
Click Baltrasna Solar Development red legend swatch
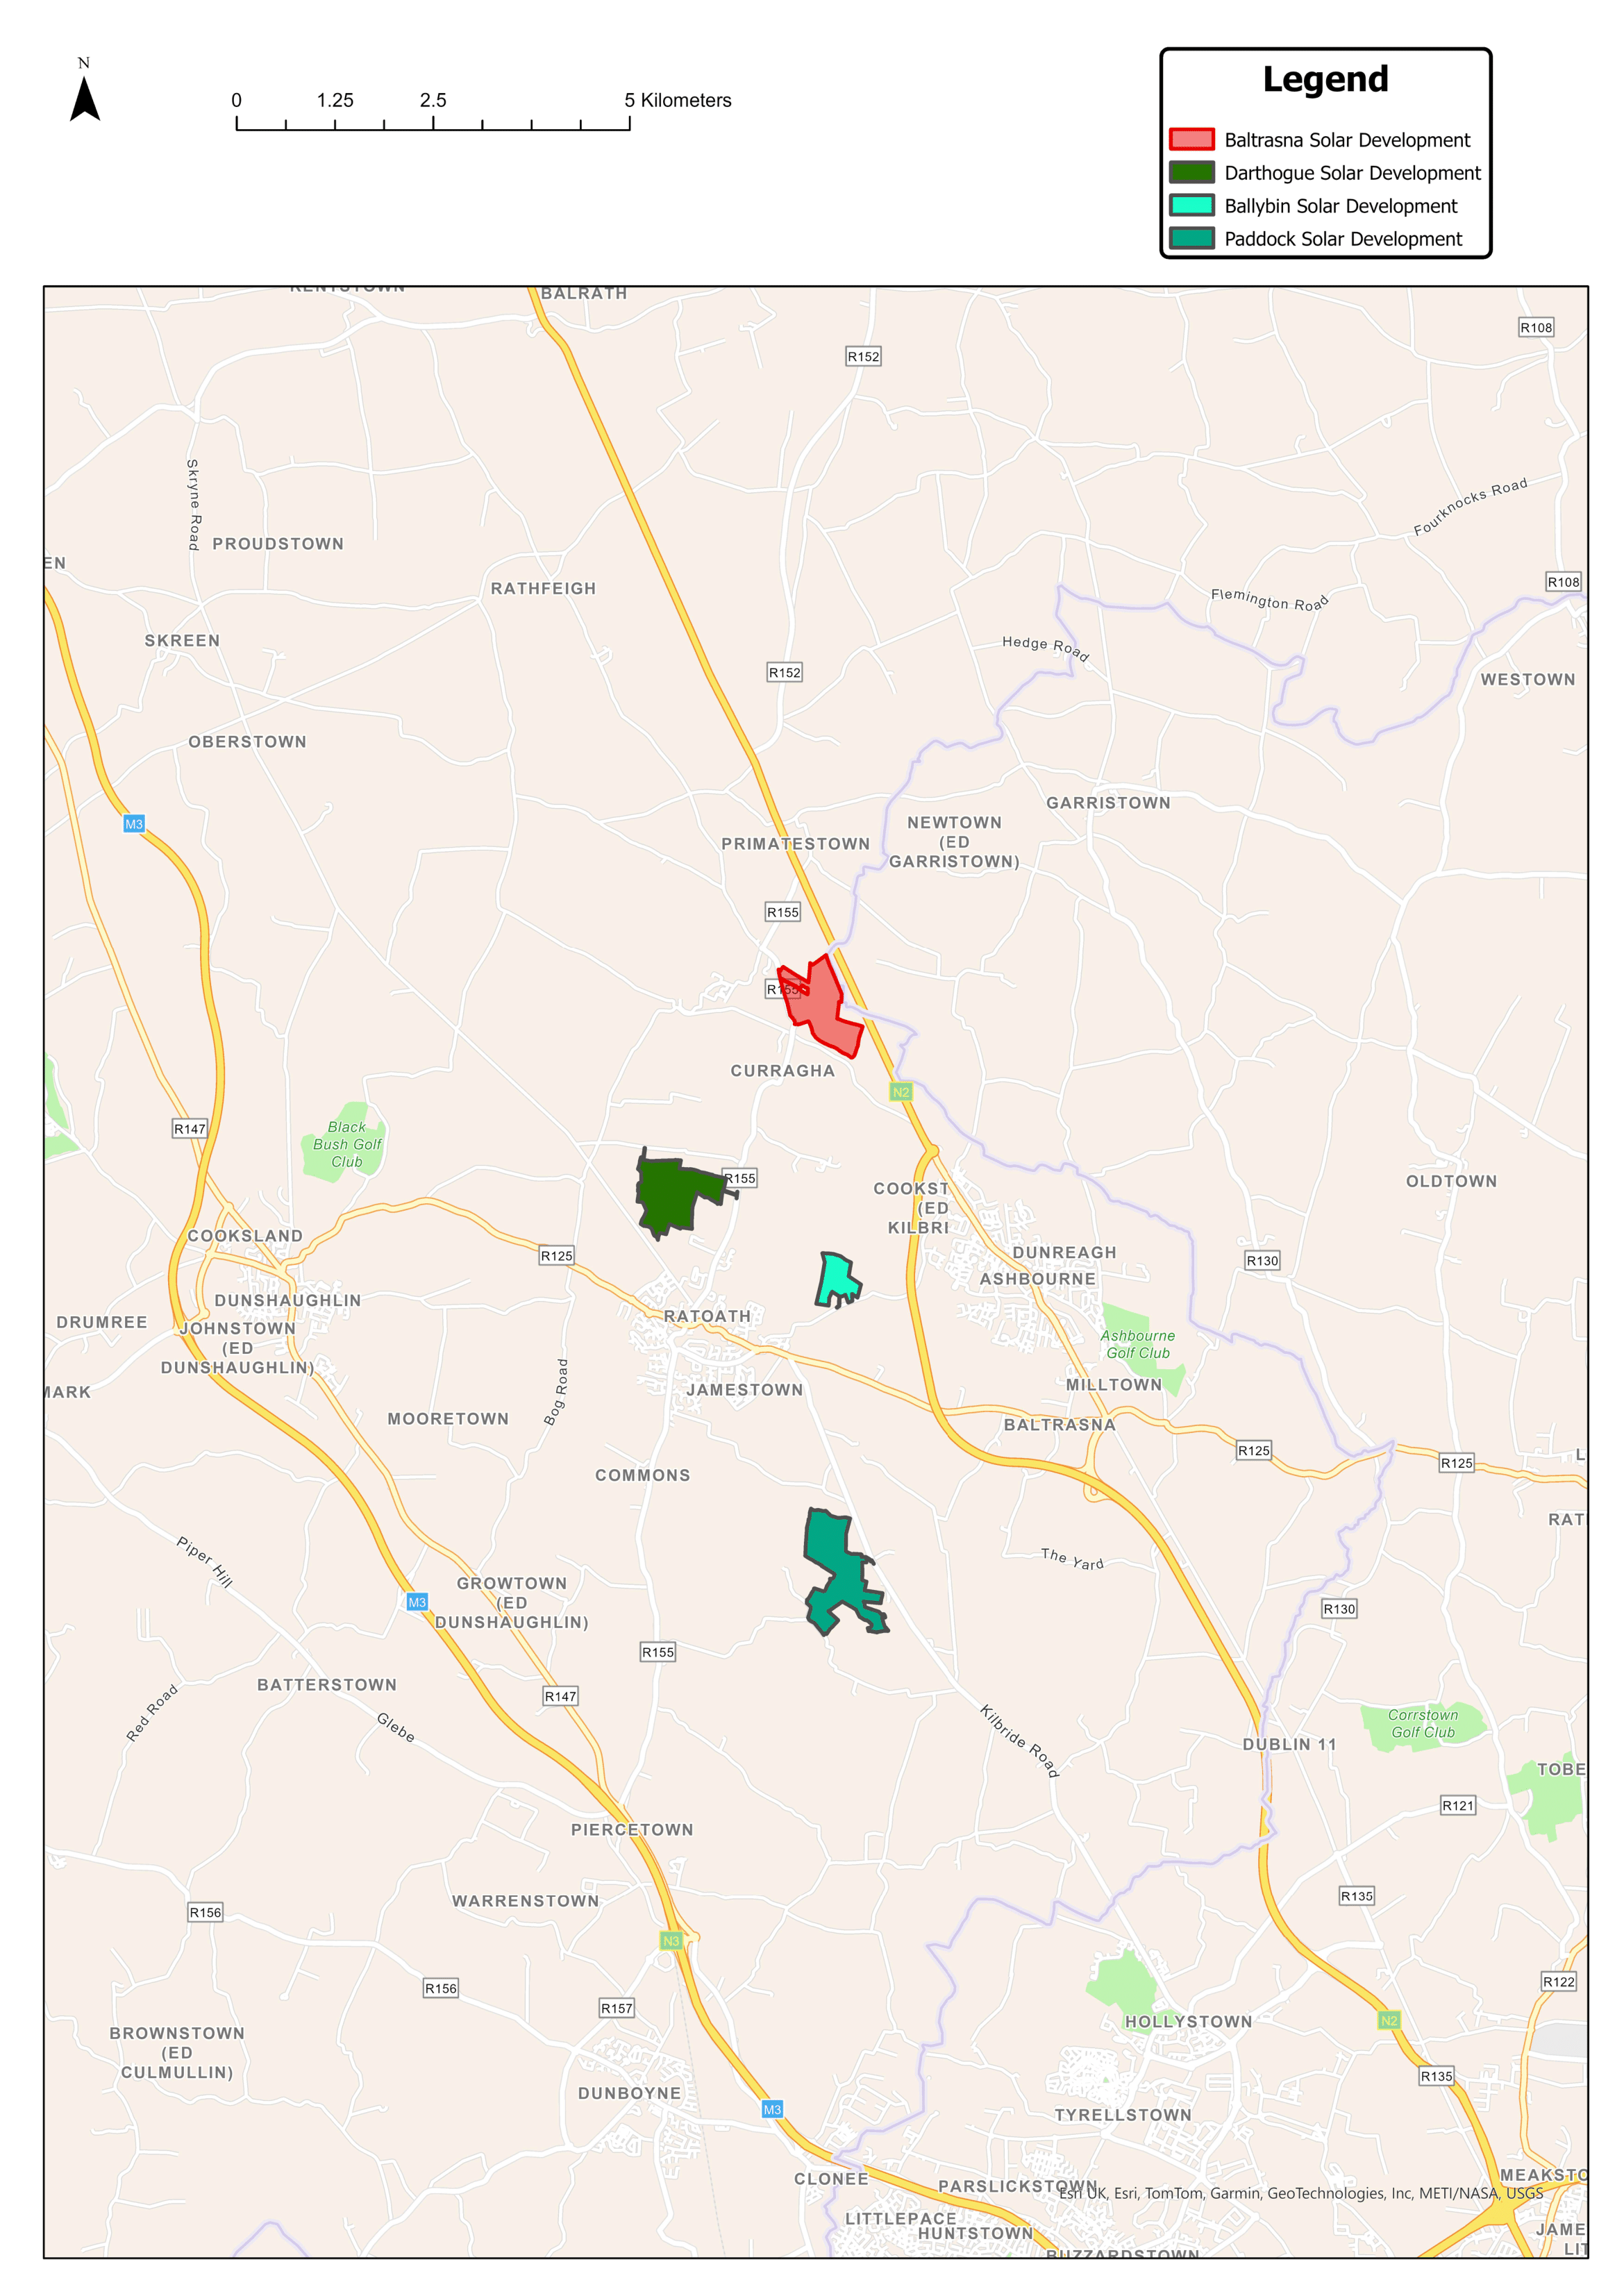(1192, 139)
